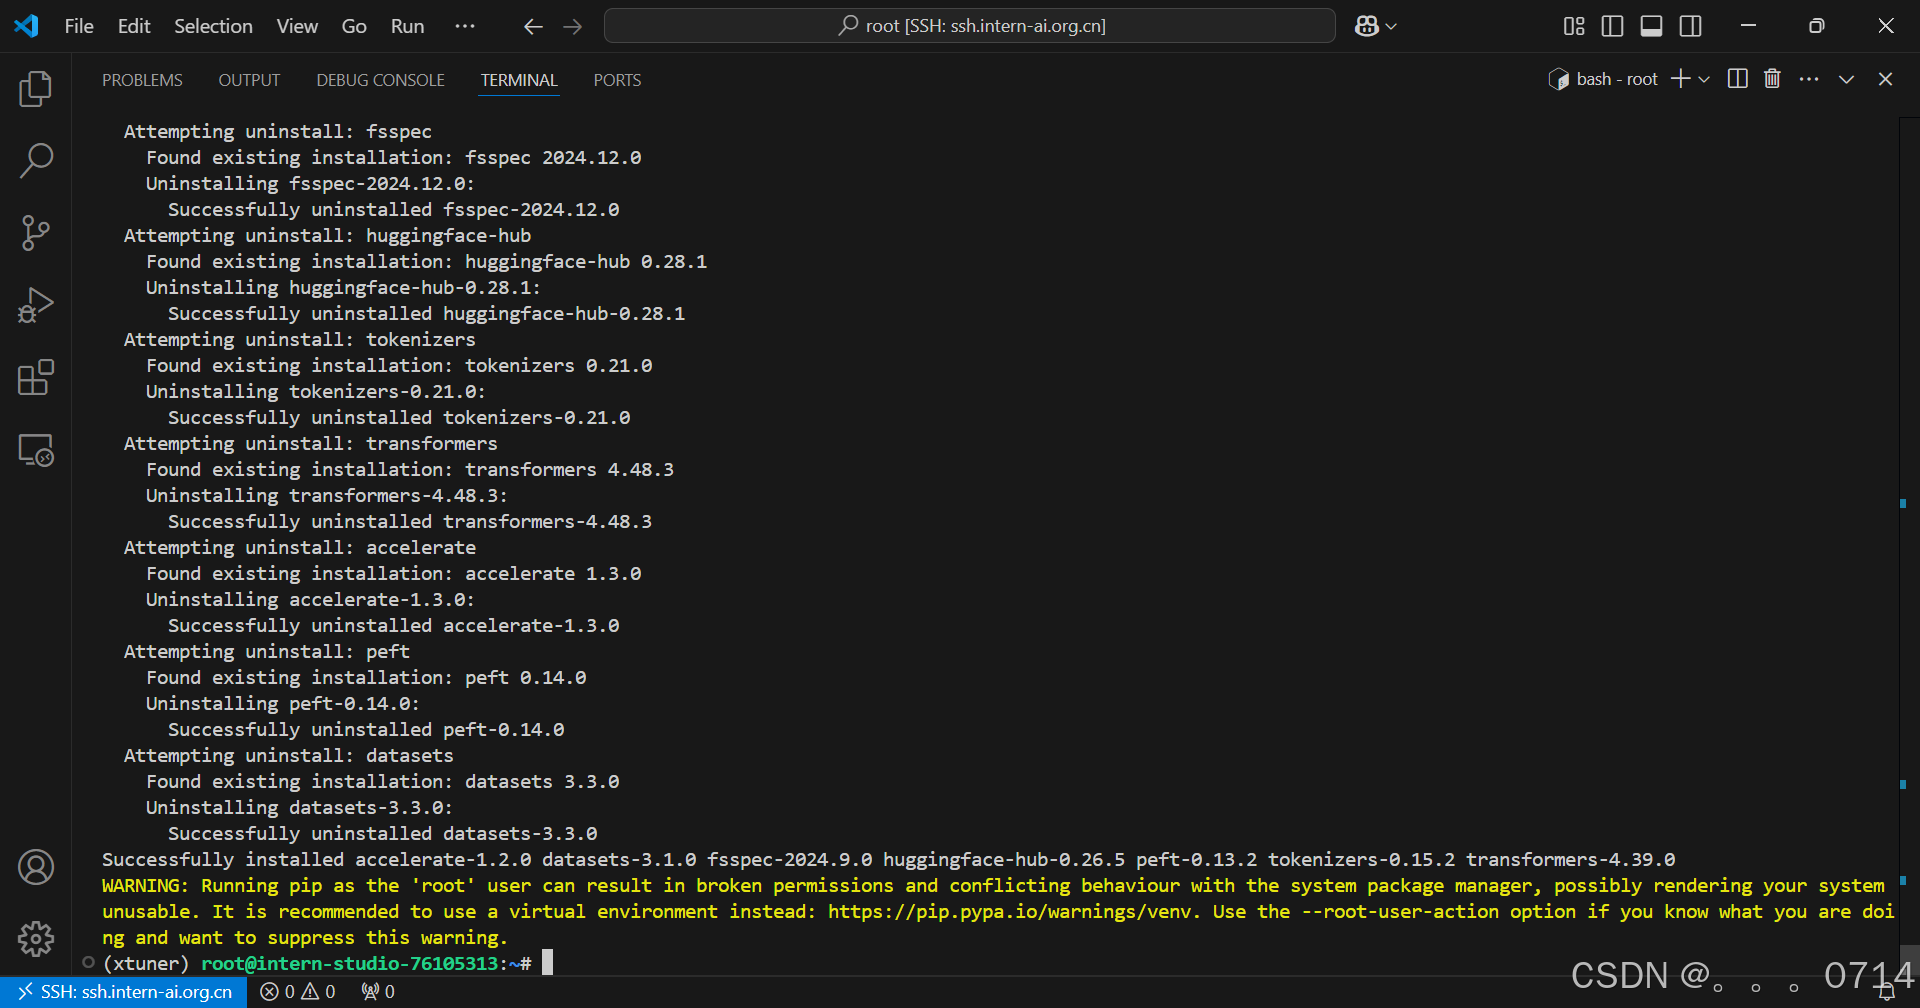Toggle the secondary side bar
This screenshot has height=1008, width=1920.
click(1691, 26)
